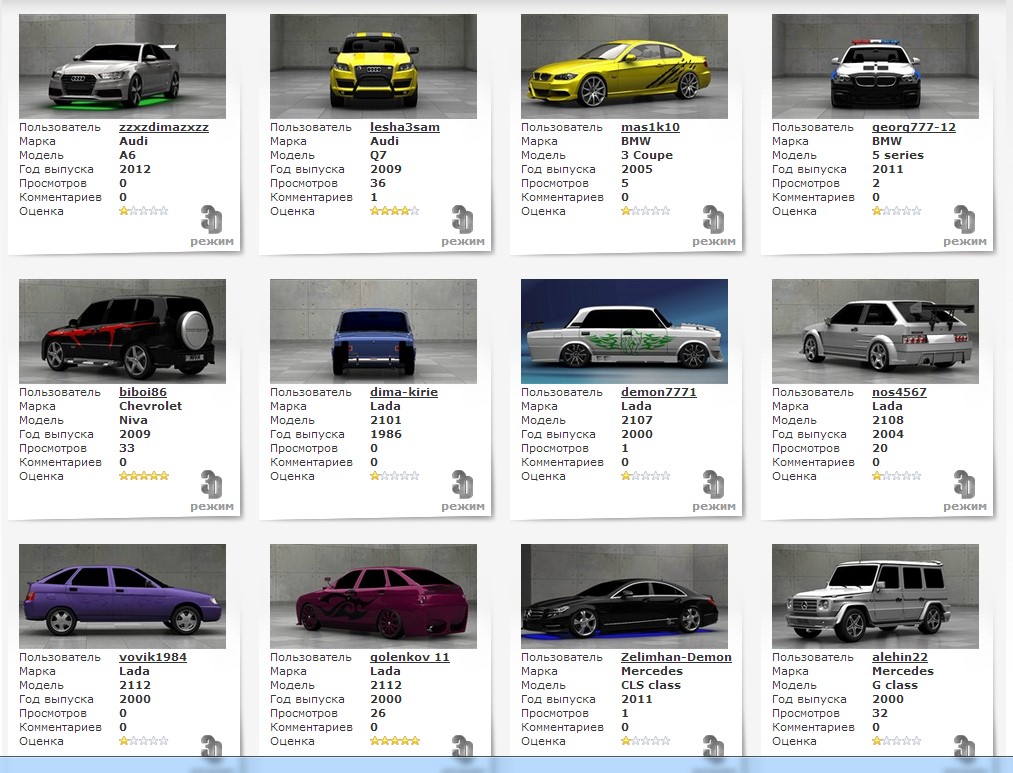
Task: Rate demon7771's Lada 2107 with stars
Action: click(646, 476)
